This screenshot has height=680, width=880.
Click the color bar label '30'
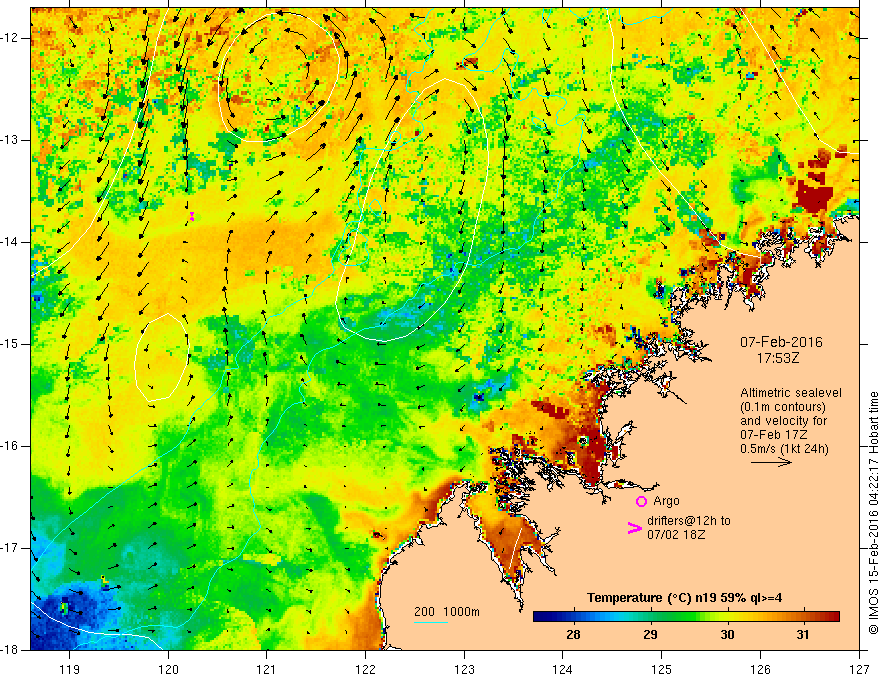727,635
